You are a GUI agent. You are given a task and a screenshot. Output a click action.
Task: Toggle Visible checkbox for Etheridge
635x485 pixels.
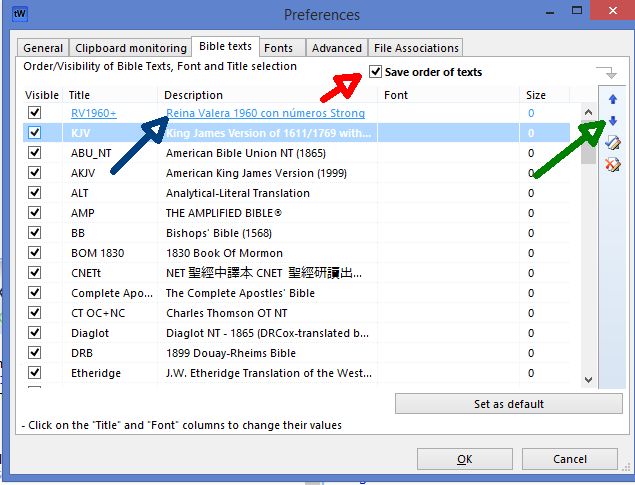click(x=34, y=372)
